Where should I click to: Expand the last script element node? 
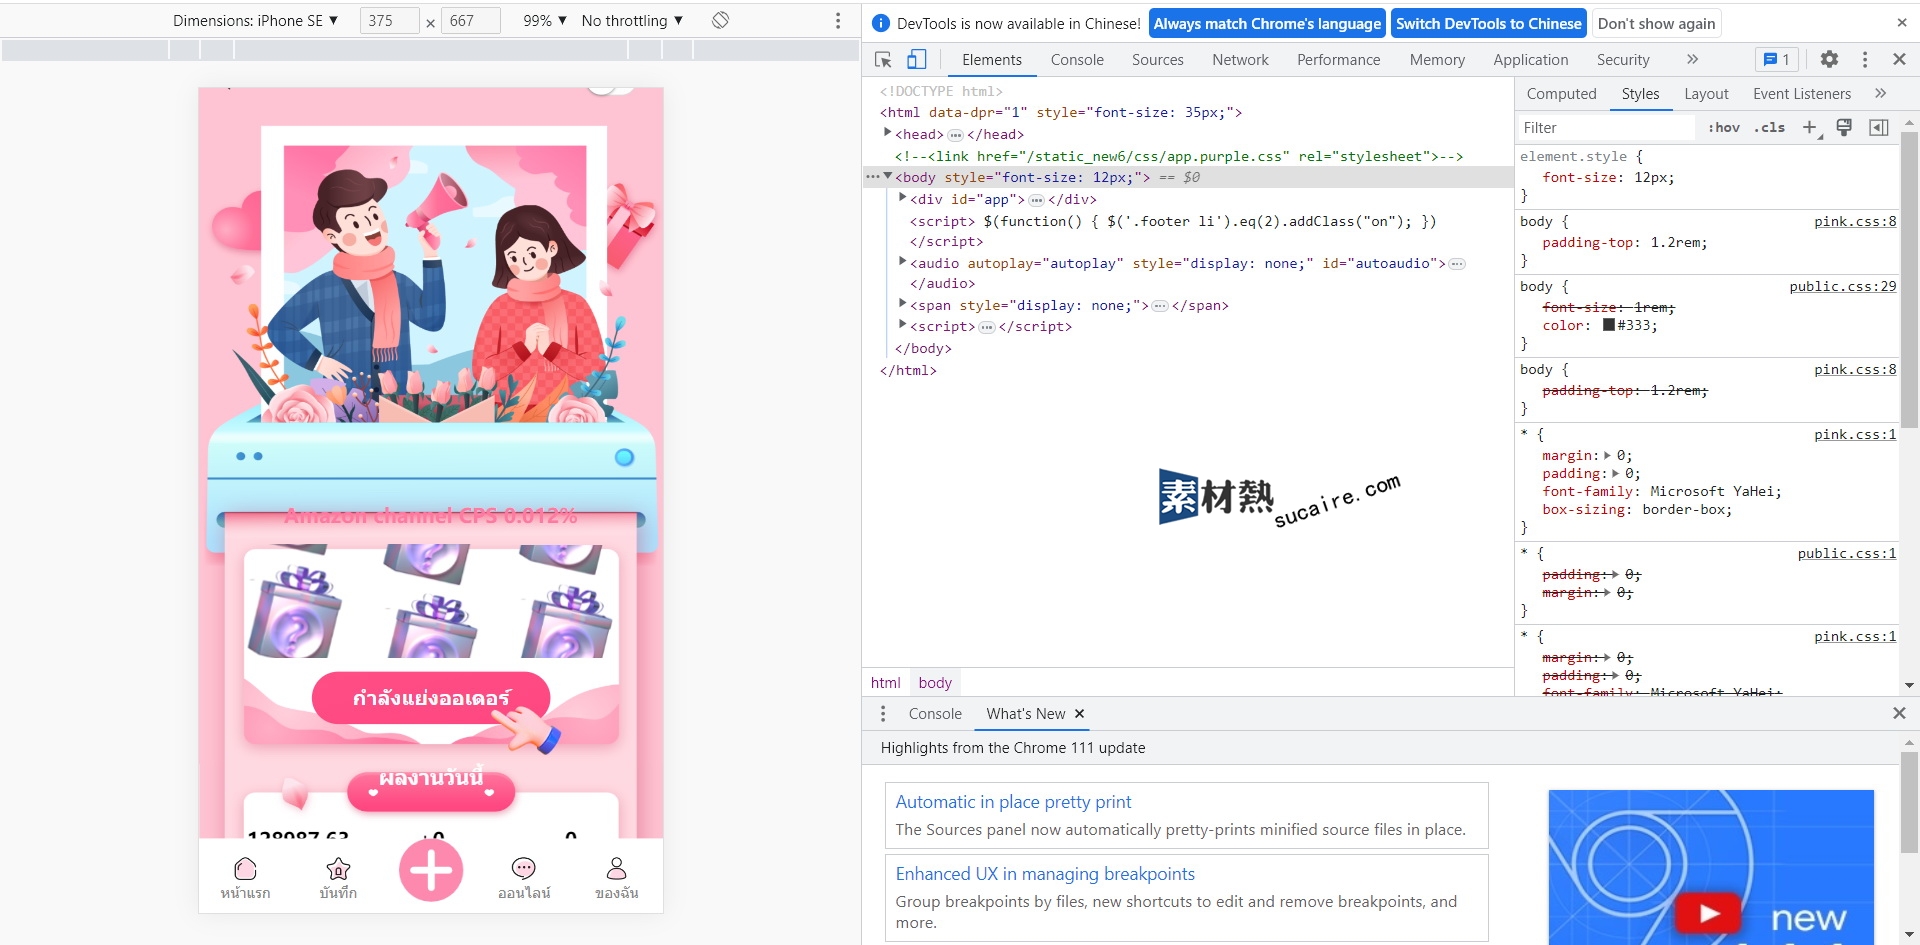pyautogui.click(x=903, y=325)
